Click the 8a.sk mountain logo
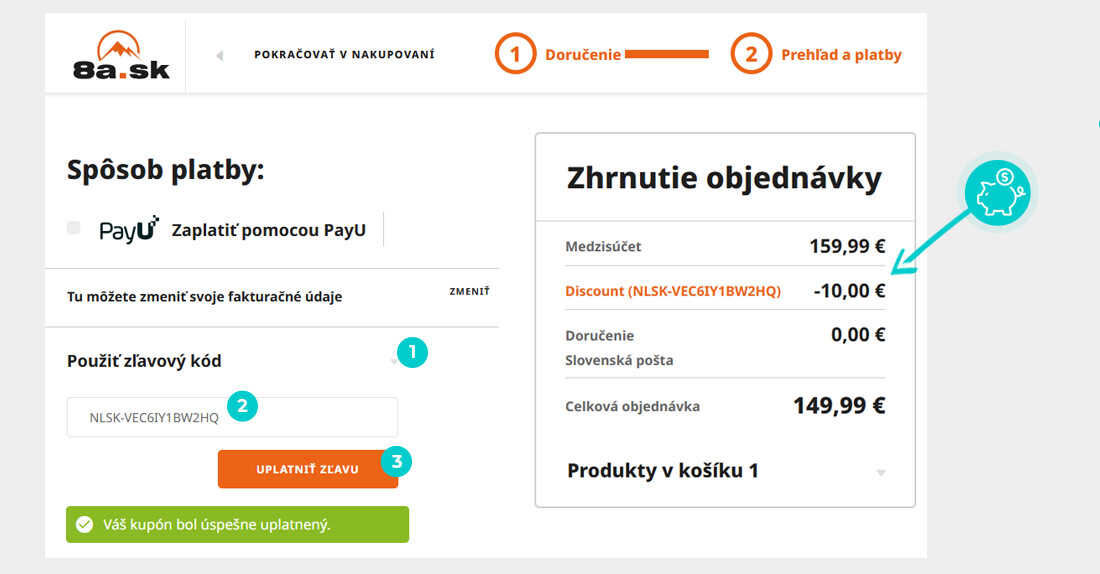This screenshot has height=574, width=1100. [121, 55]
